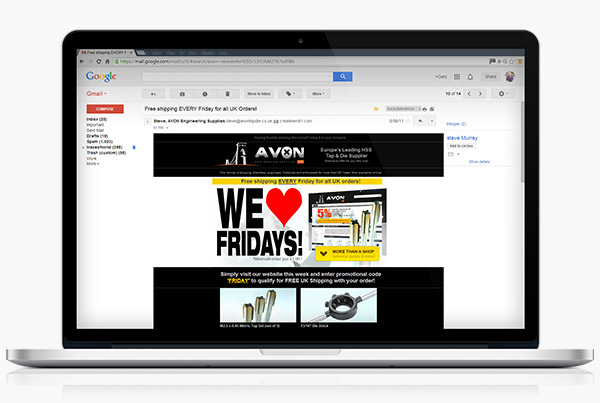Image resolution: width=600 pixels, height=403 pixels.
Task: Click the '10 of 14' counter text
Action: pos(453,94)
